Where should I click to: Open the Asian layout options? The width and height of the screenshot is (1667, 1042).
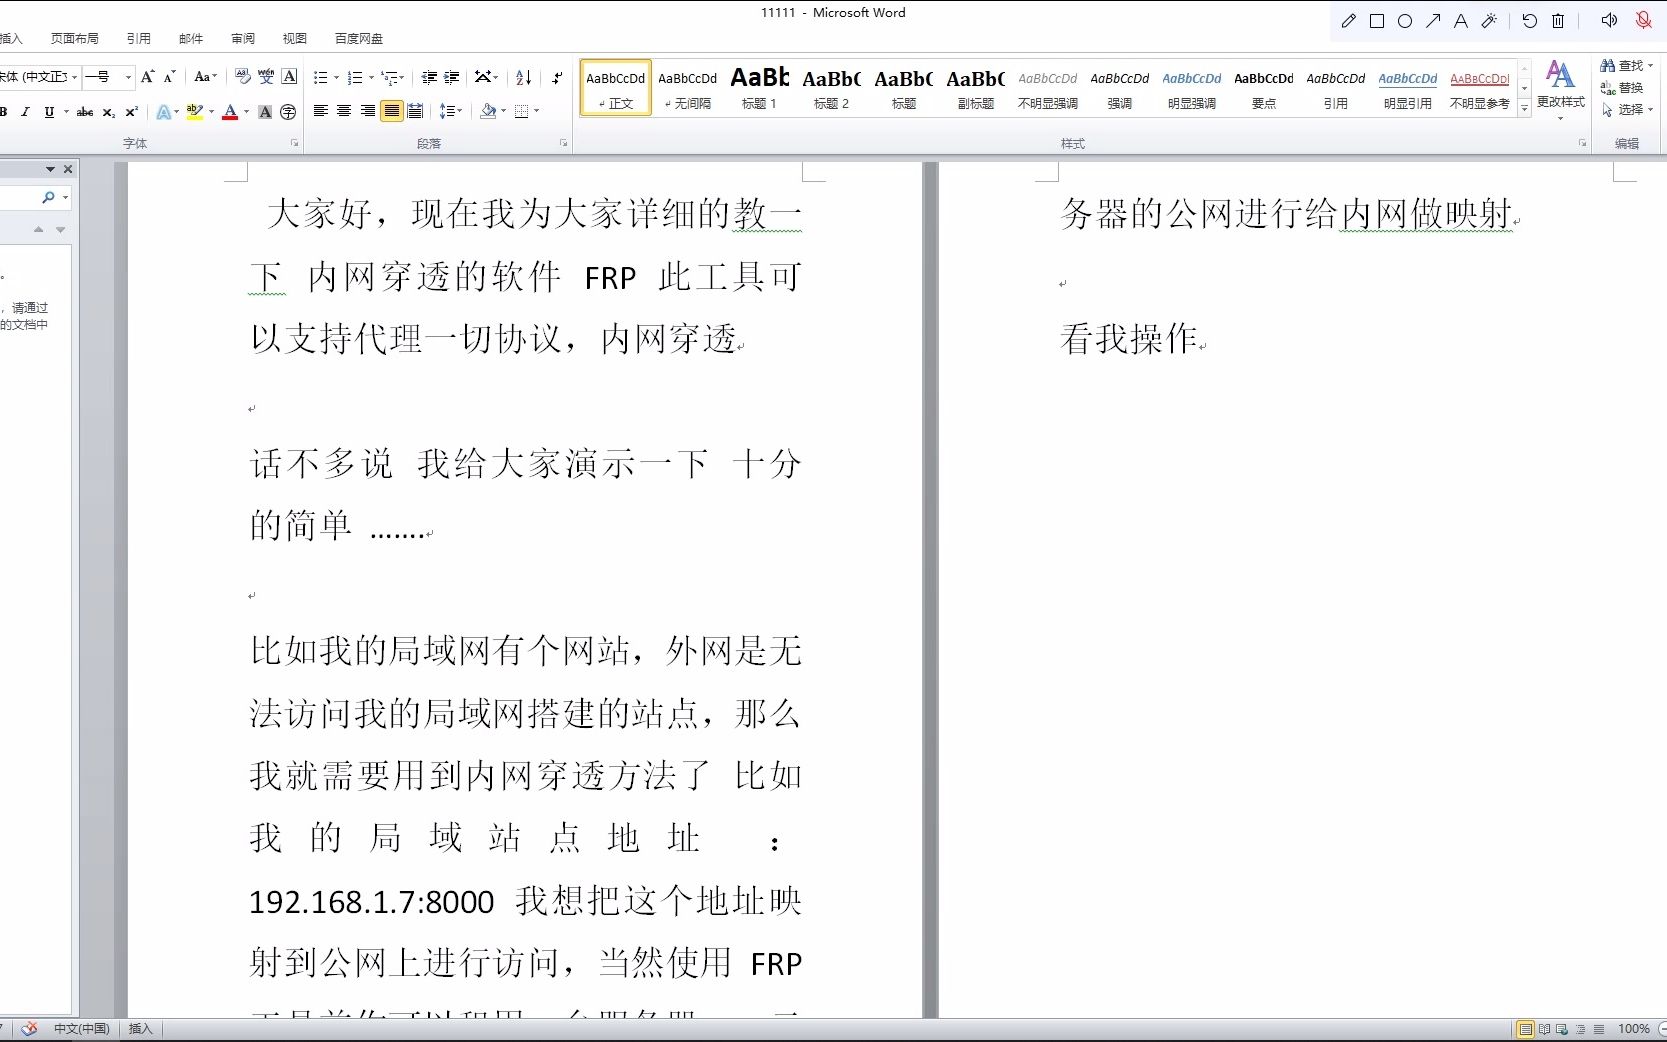point(486,77)
